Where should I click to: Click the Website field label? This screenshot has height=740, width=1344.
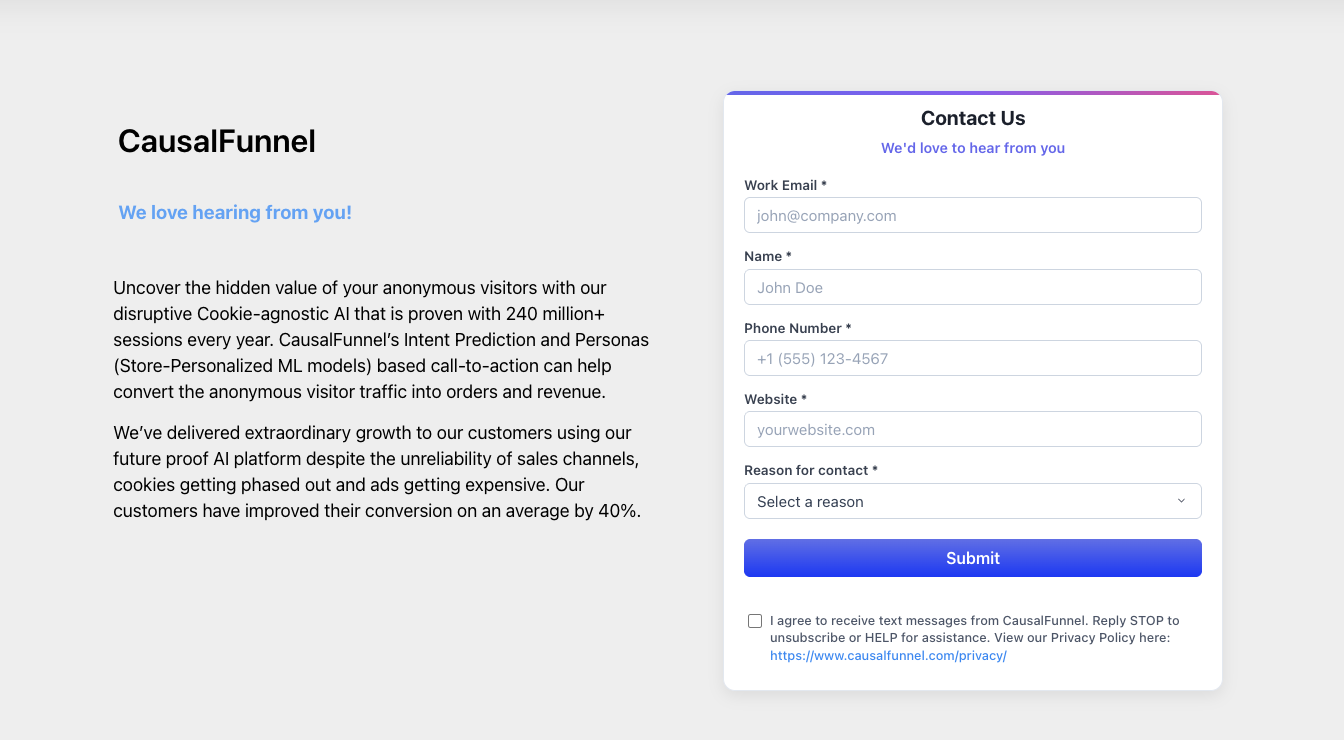tap(775, 399)
